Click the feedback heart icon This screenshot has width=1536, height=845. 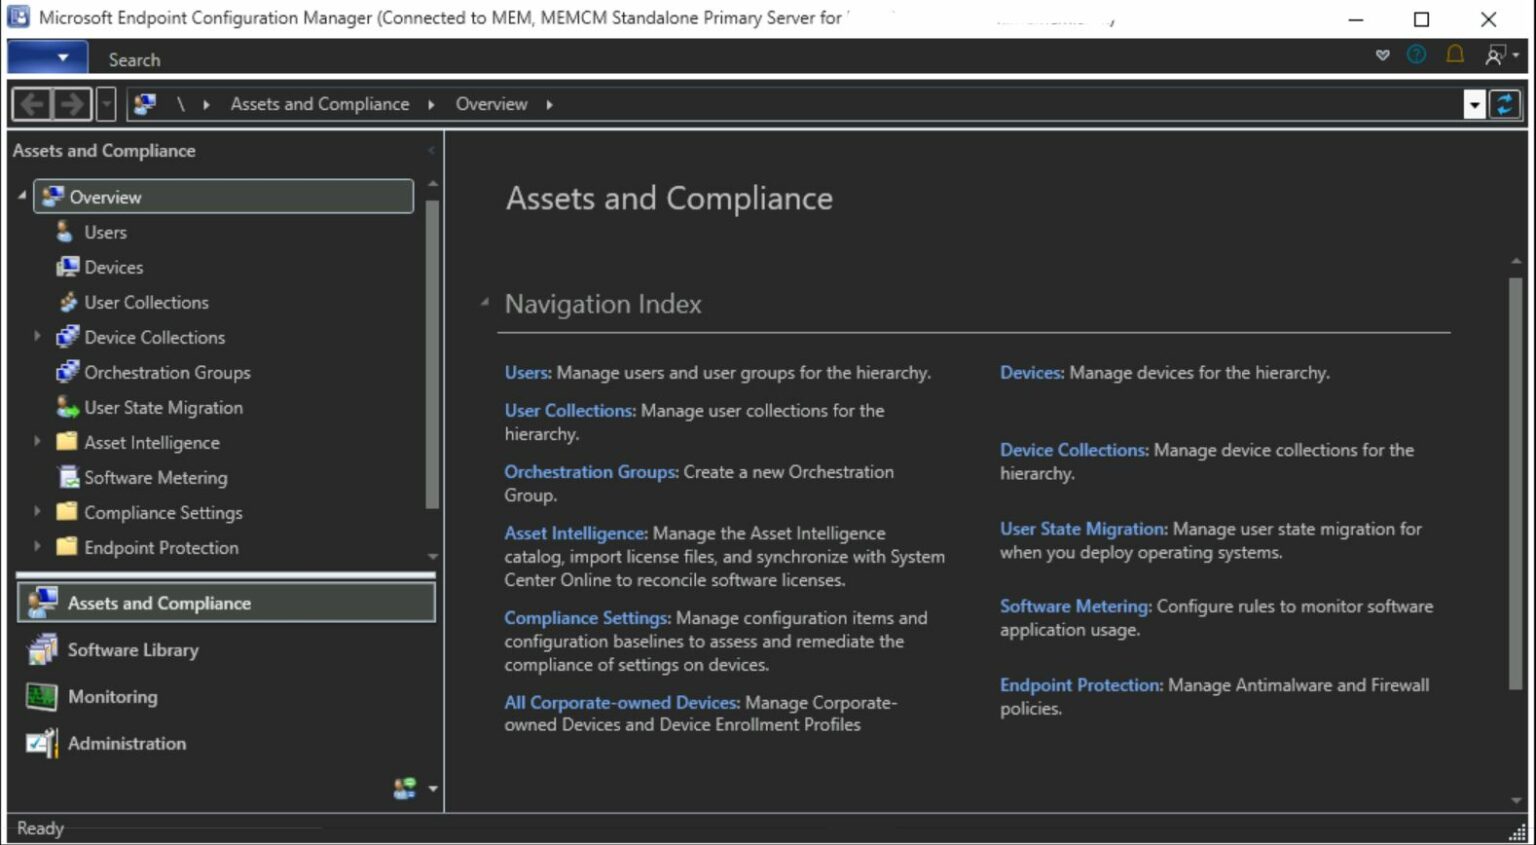tap(1382, 55)
